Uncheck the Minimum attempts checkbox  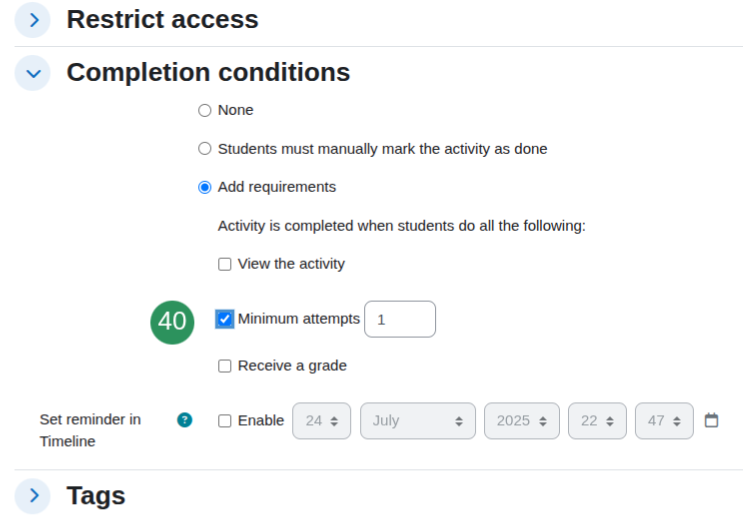225,319
